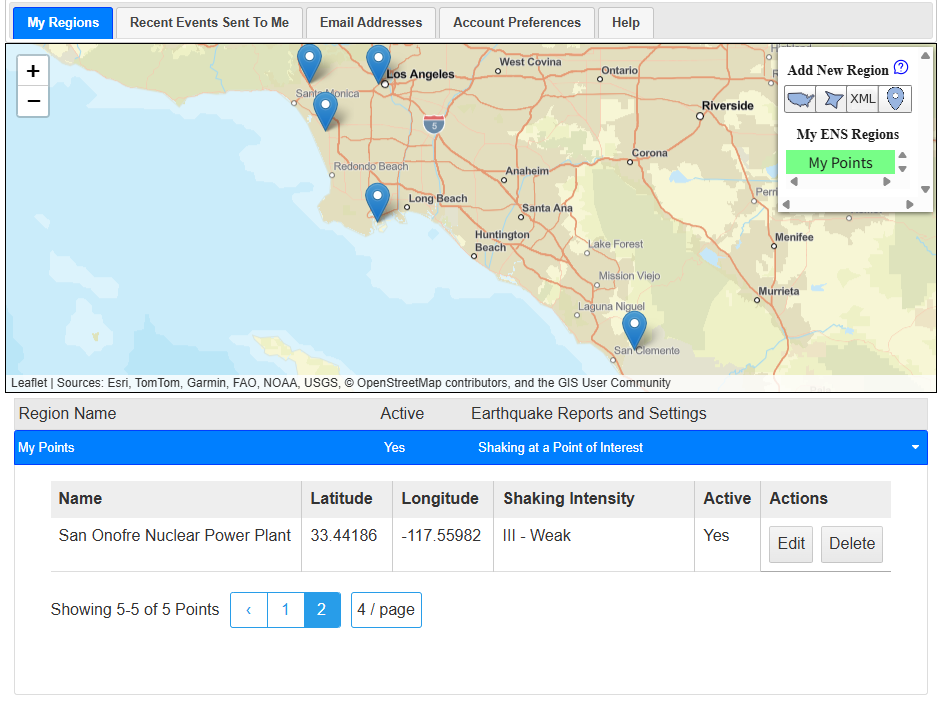Click the map pin at Los Angeles
The width and height of the screenshot is (948, 704).
coord(378,64)
